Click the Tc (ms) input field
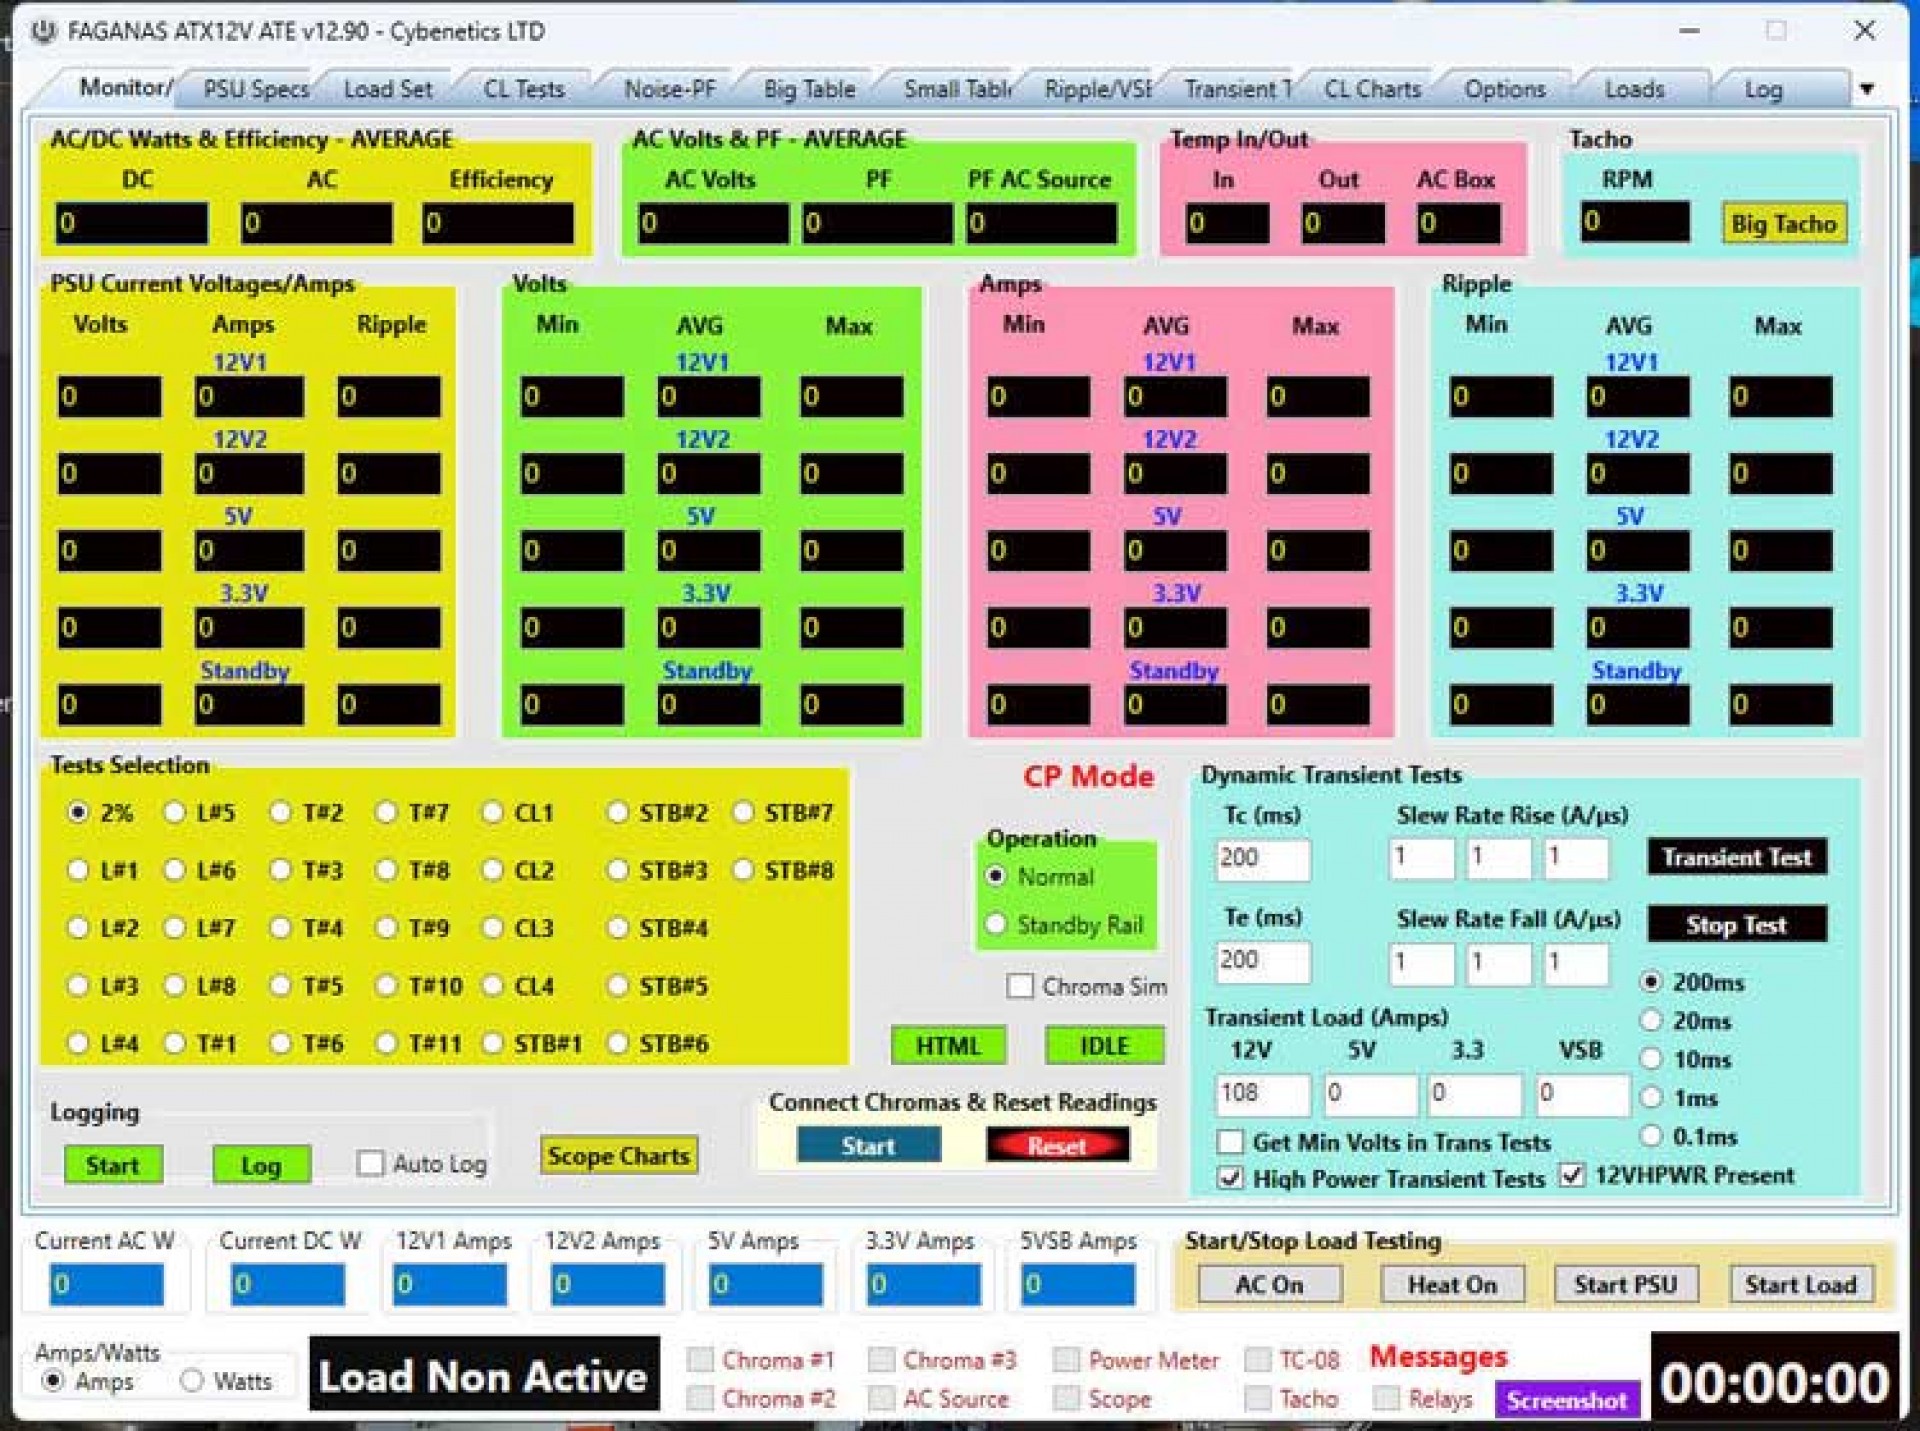Screen dimensions: 1920x1431 (1262, 858)
